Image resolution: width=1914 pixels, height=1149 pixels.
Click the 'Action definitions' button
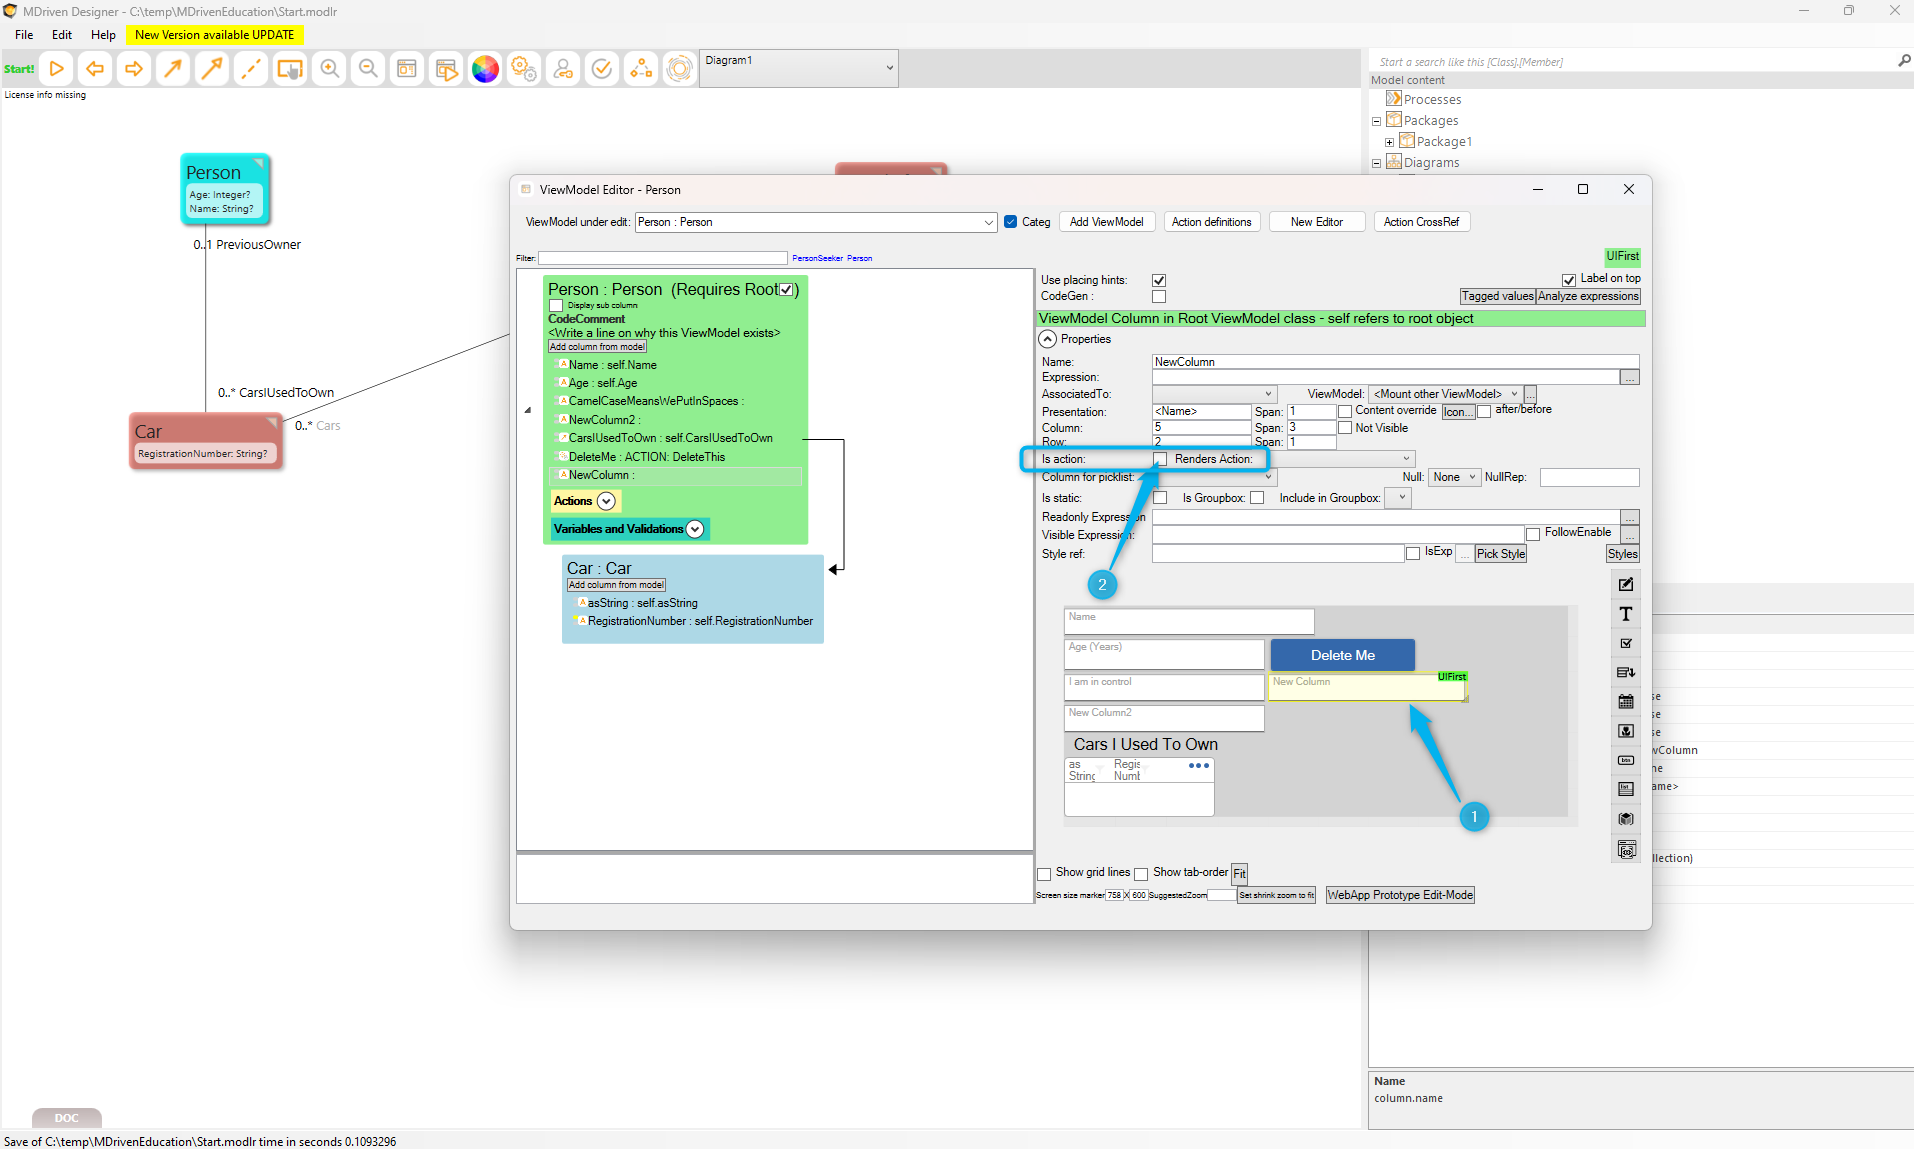pos(1211,222)
